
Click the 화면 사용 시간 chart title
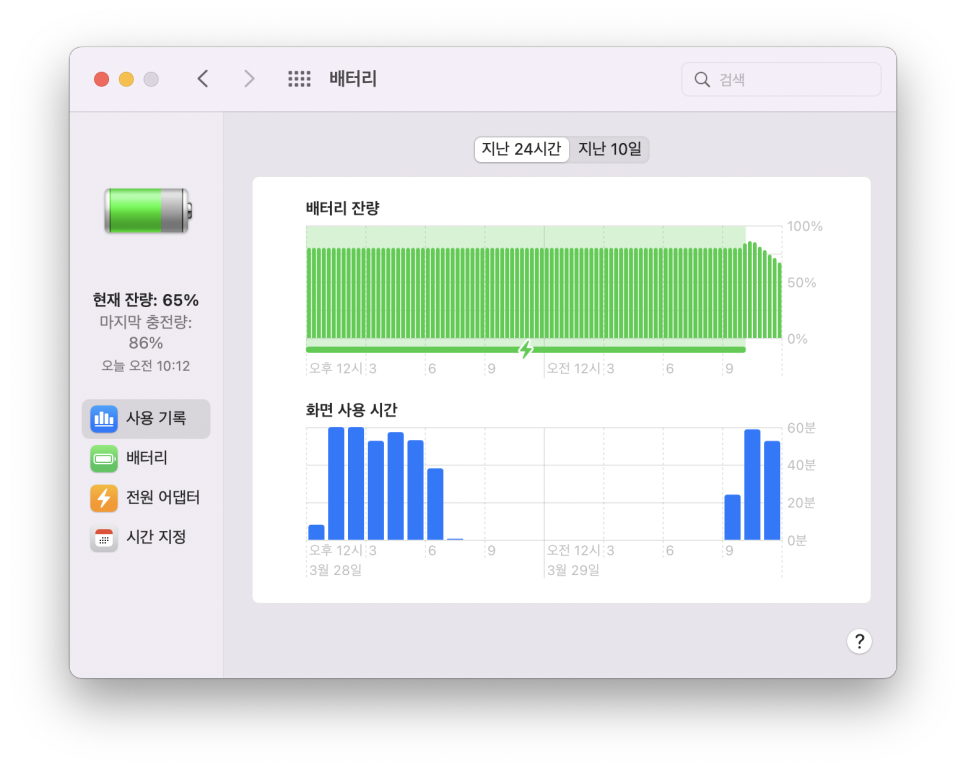pyautogui.click(x=352, y=410)
